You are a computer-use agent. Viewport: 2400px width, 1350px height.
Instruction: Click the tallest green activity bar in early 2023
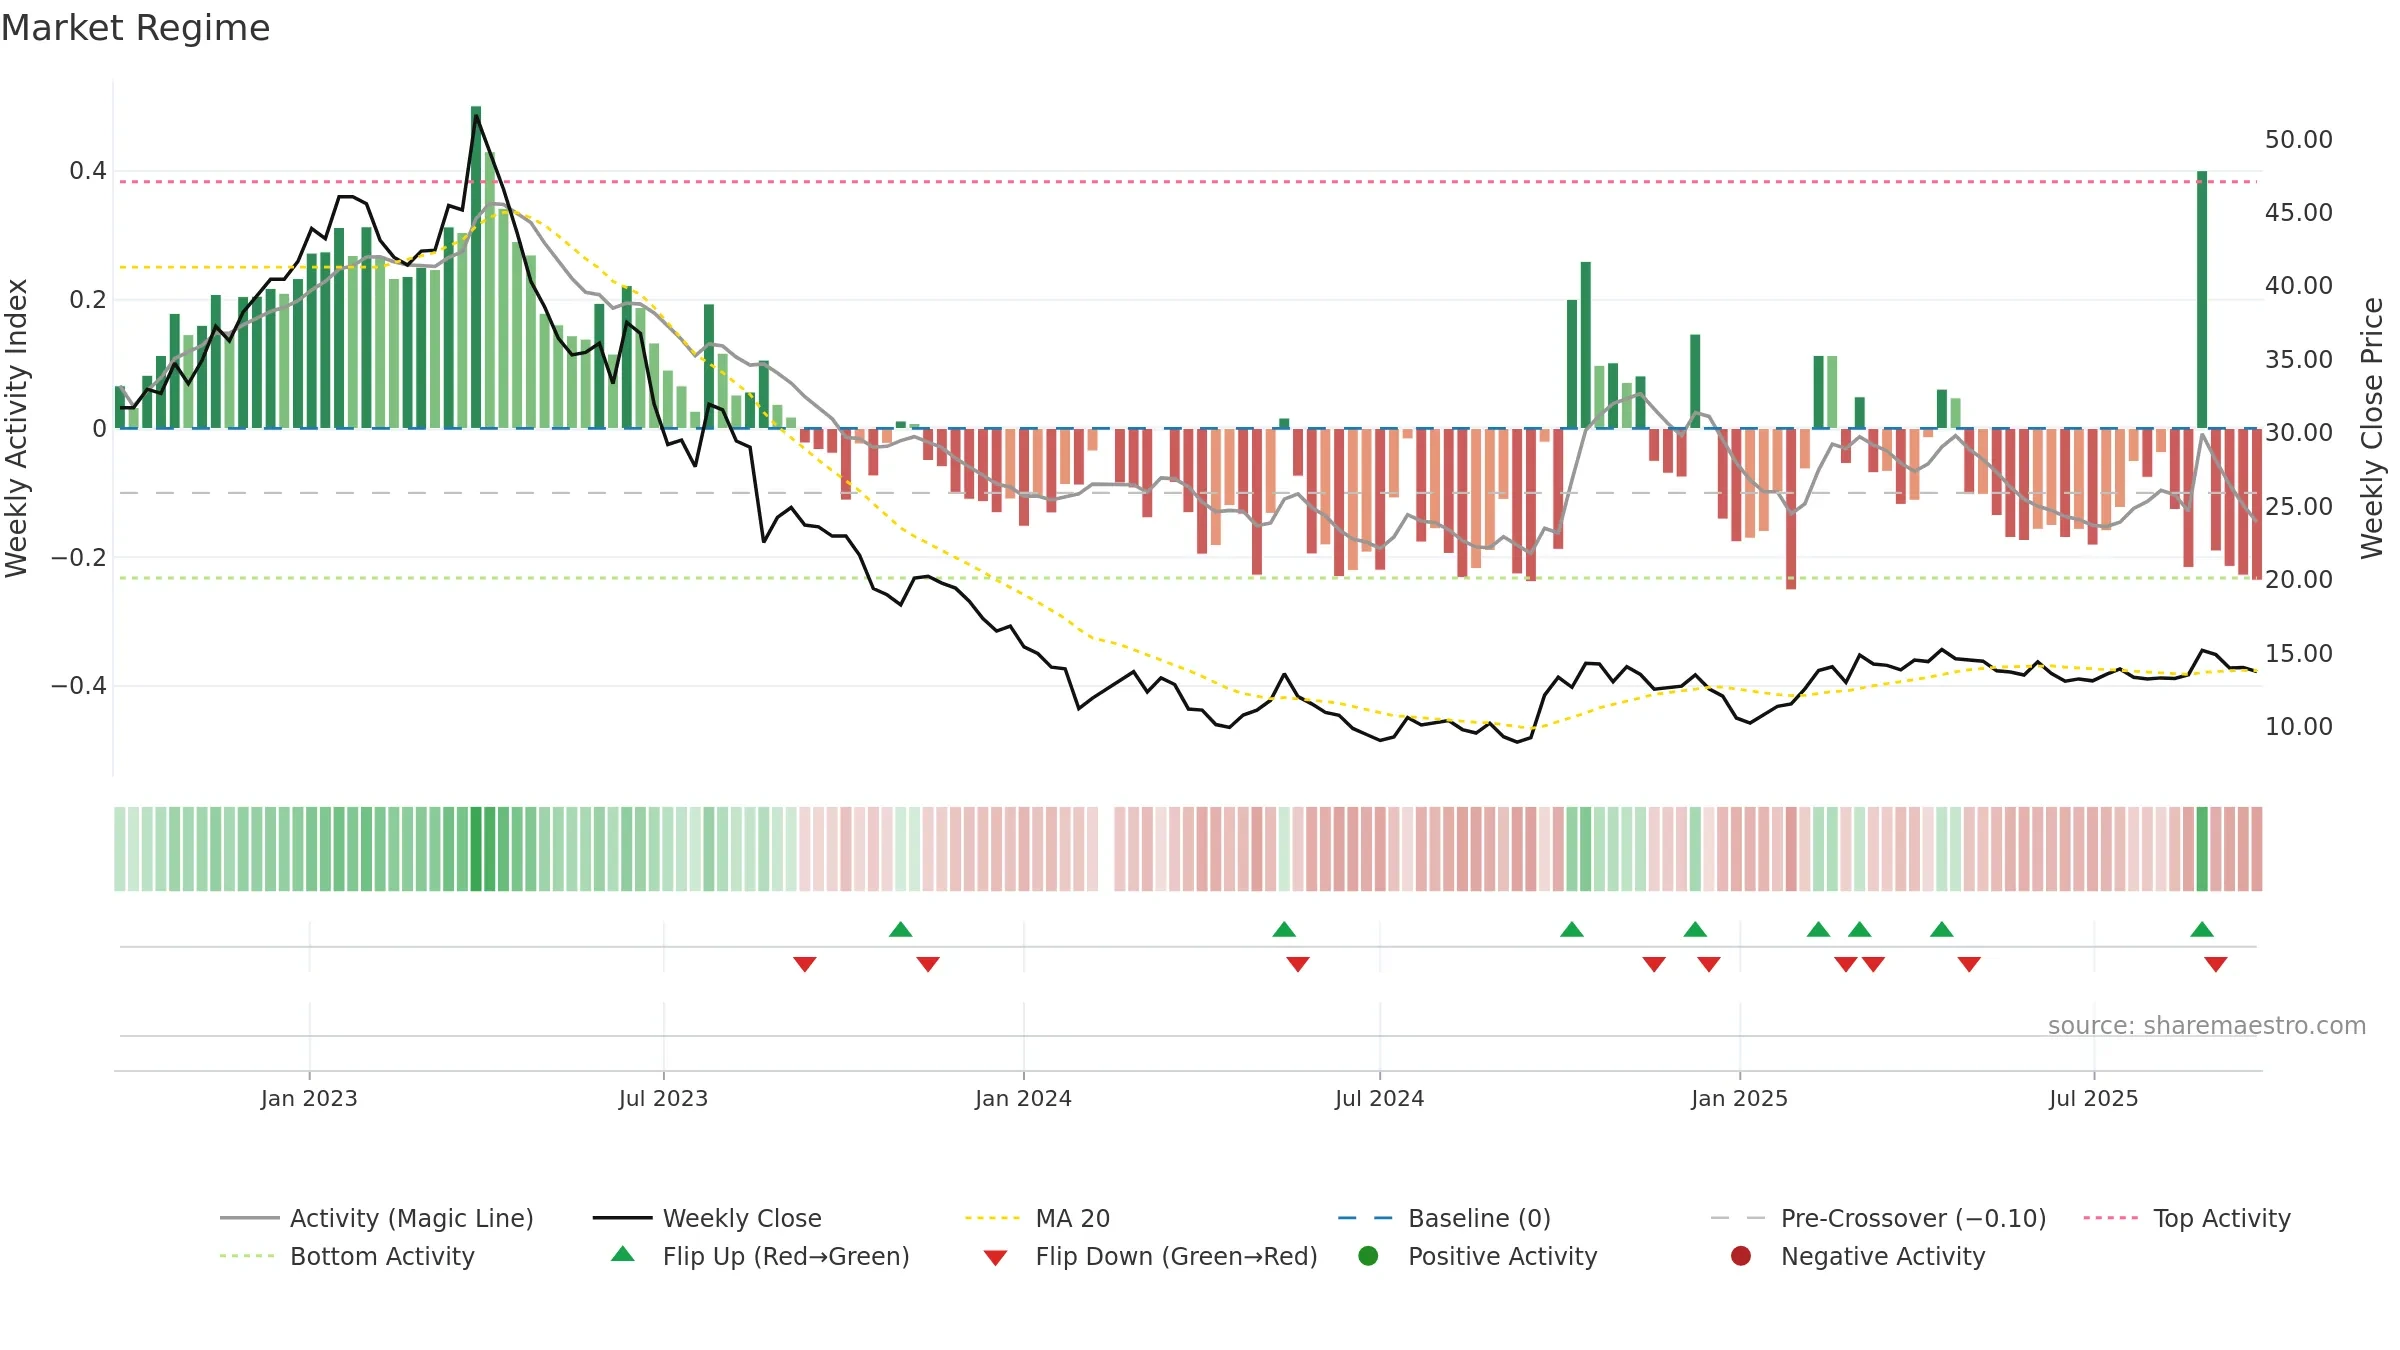point(476,267)
